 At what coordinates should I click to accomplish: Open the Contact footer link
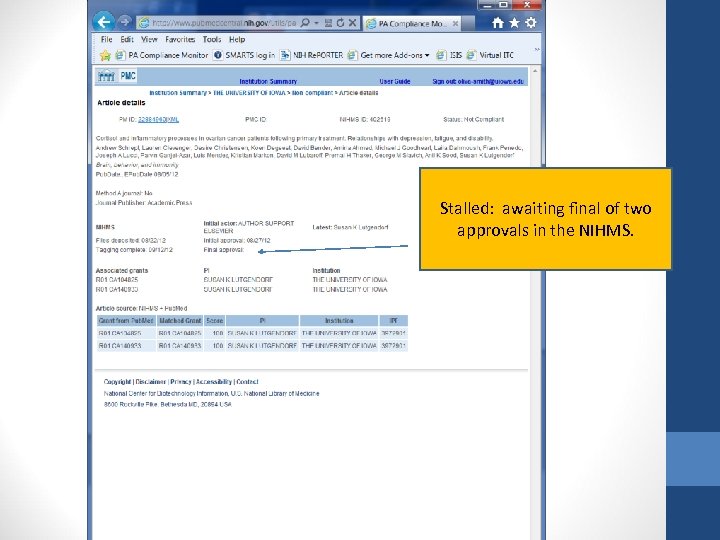point(248,382)
